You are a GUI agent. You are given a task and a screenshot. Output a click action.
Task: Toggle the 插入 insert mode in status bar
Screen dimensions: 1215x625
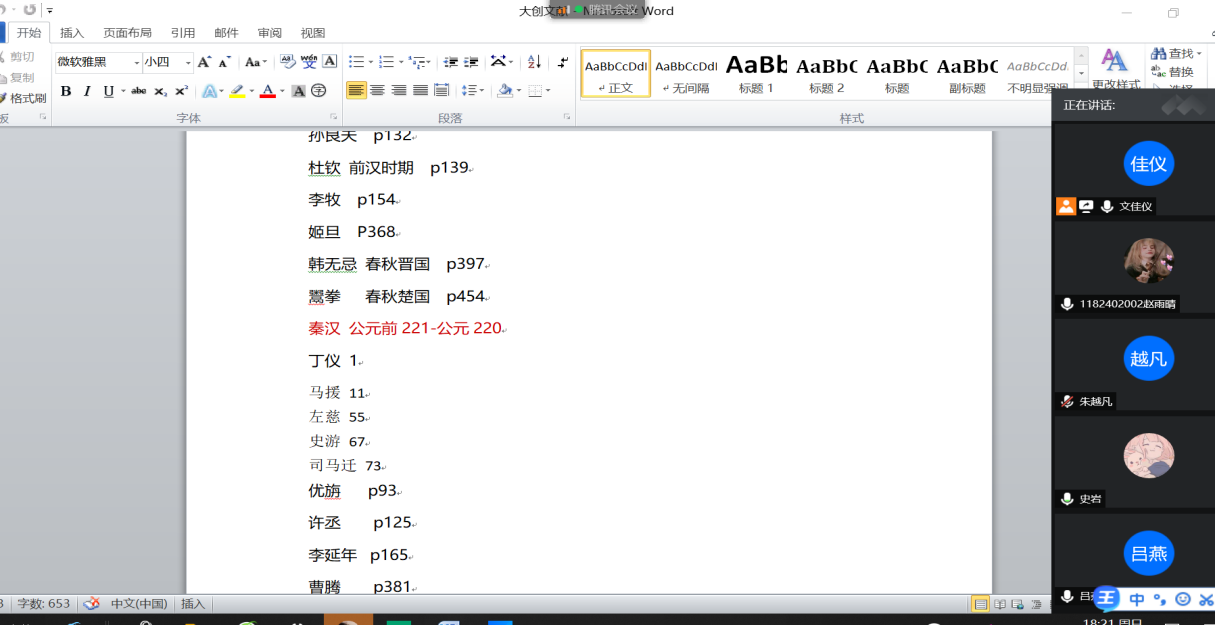click(193, 604)
